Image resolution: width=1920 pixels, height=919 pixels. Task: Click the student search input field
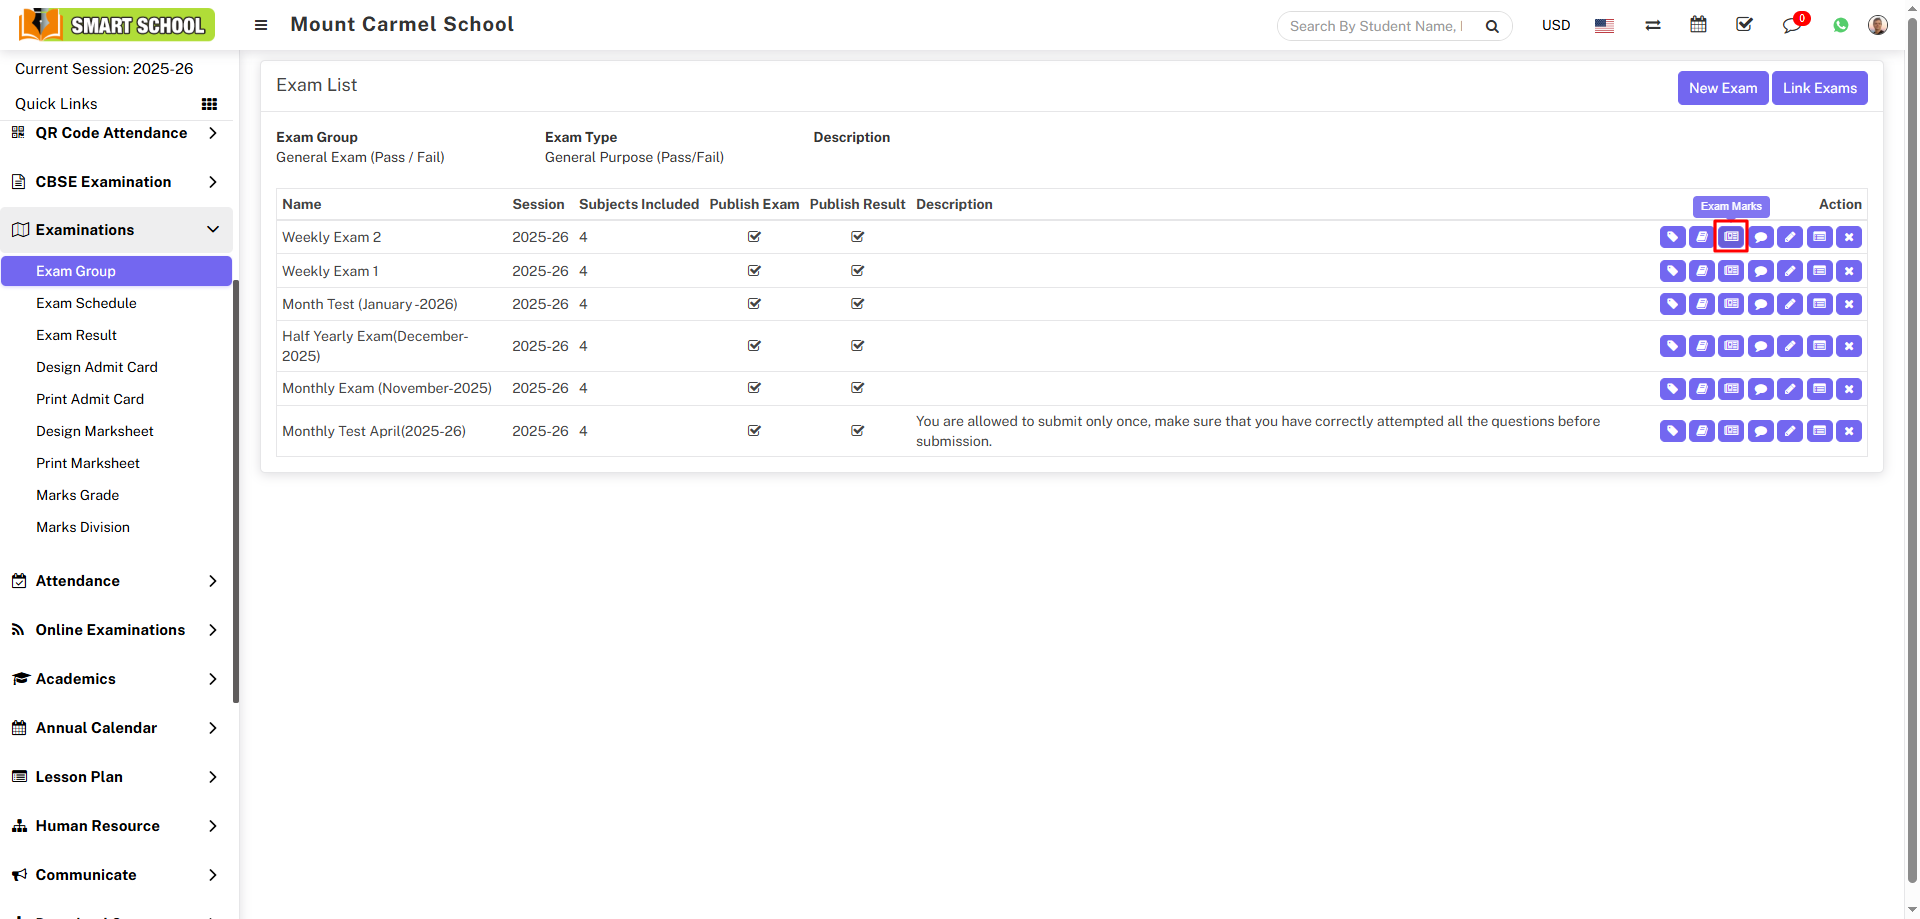[x=1376, y=26]
